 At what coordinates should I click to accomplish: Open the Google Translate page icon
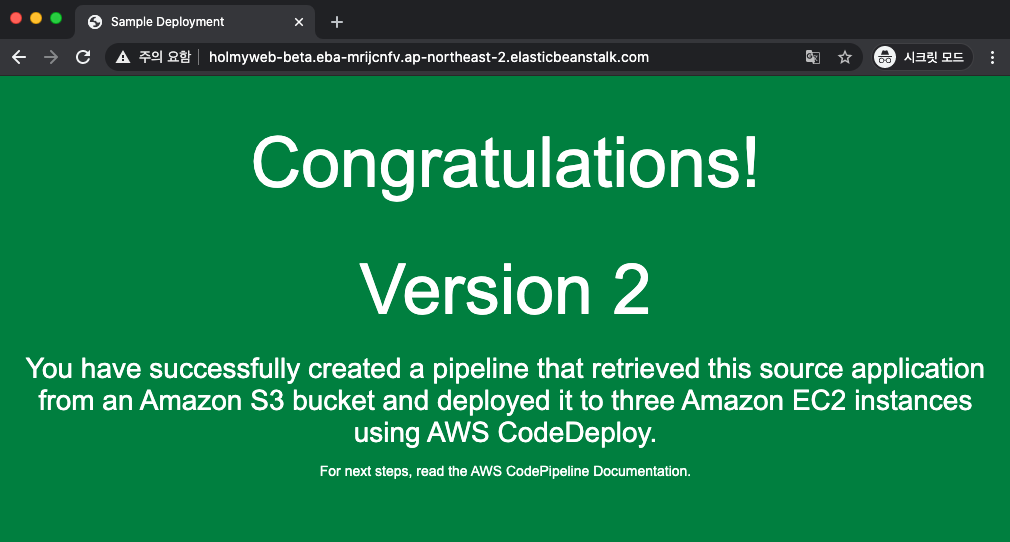click(813, 57)
